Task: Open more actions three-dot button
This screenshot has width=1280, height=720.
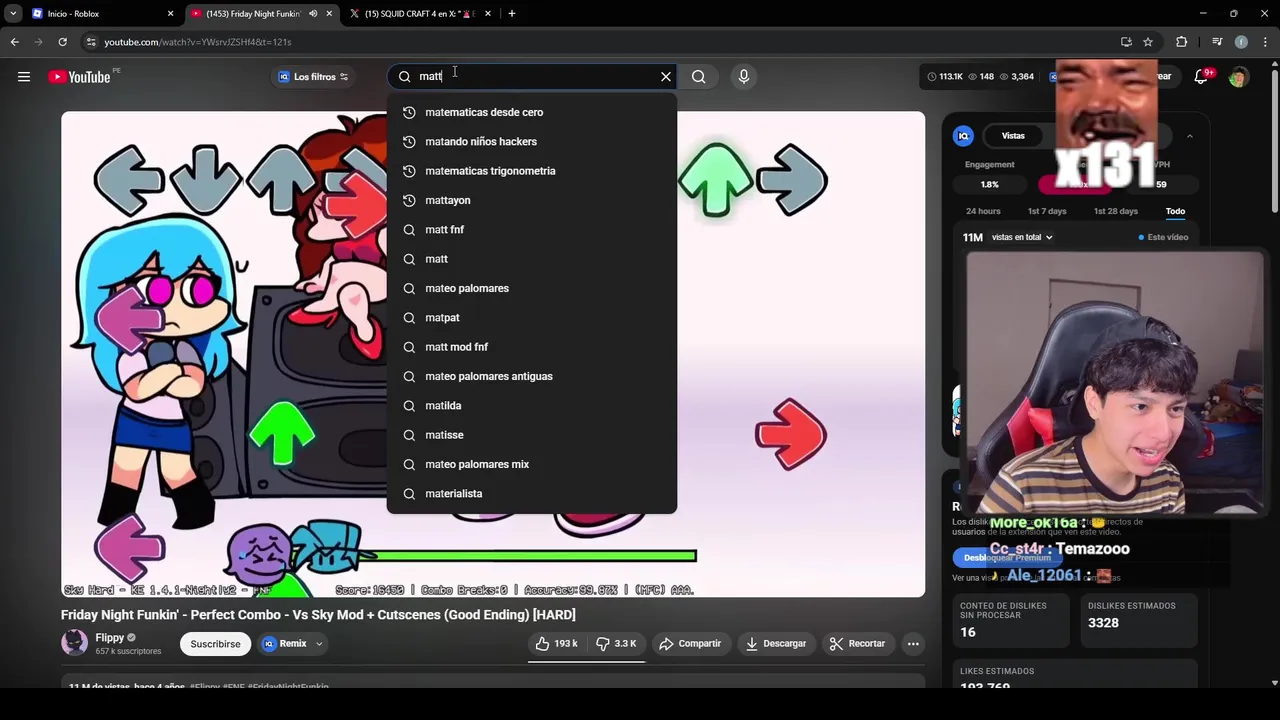Action: pos(913,644)
